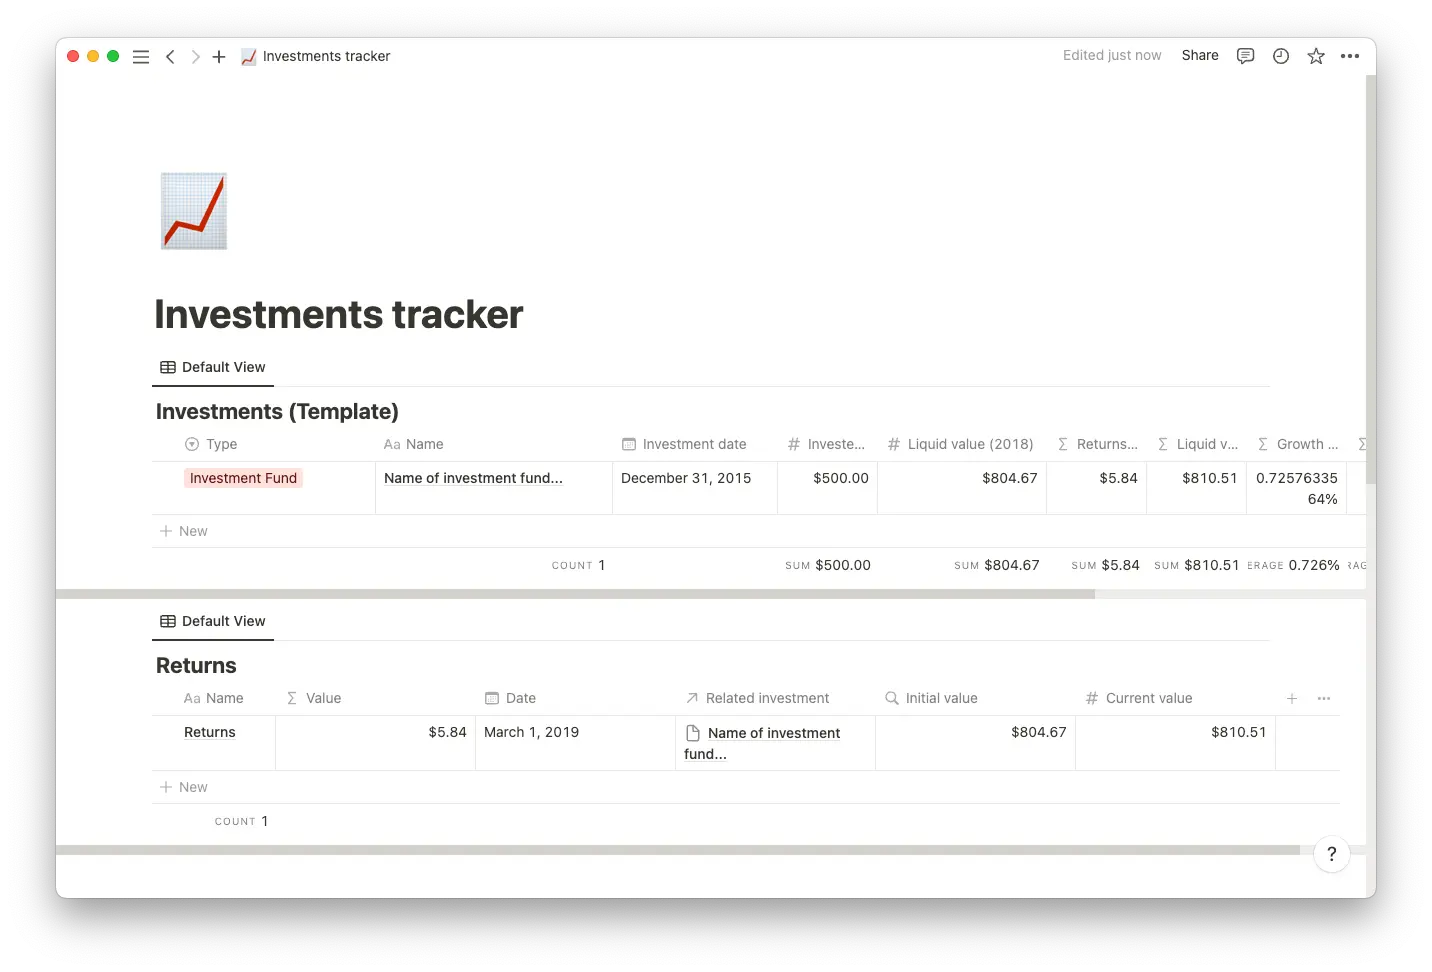
Task: Favorite the page using star icon
Action: pos(1316,56)
